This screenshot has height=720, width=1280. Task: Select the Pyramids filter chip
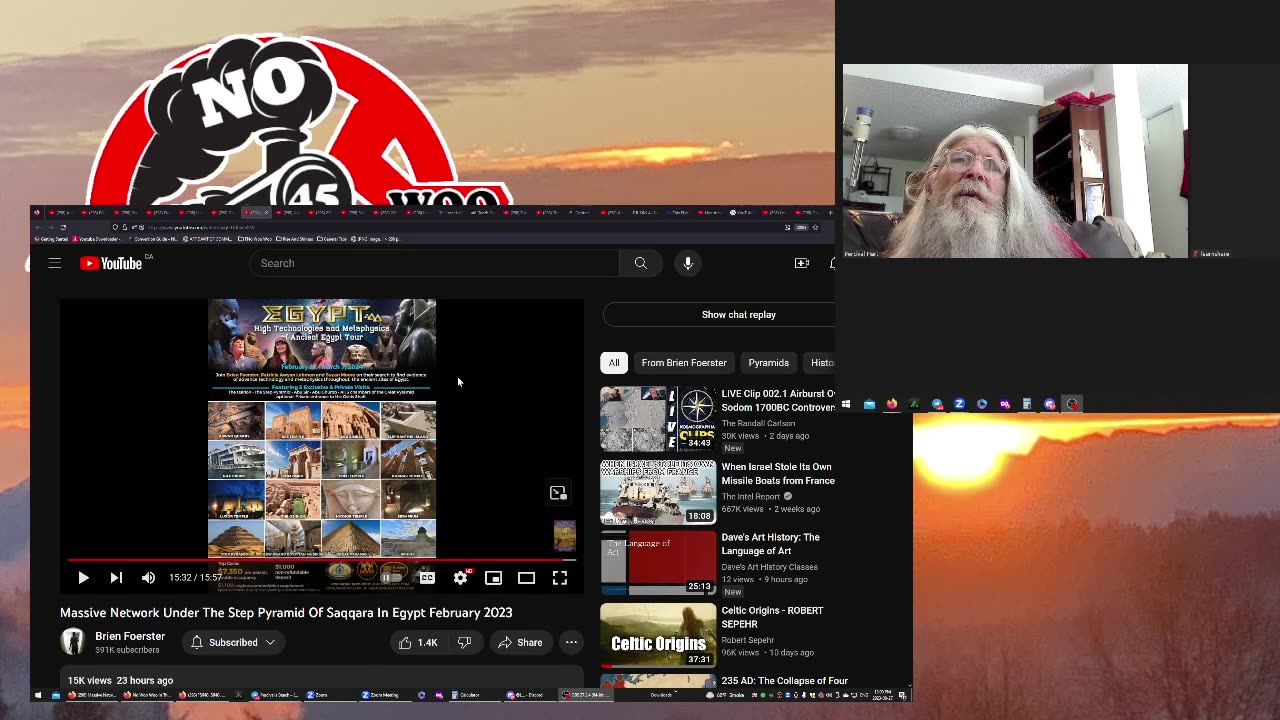tap(768, 363)
